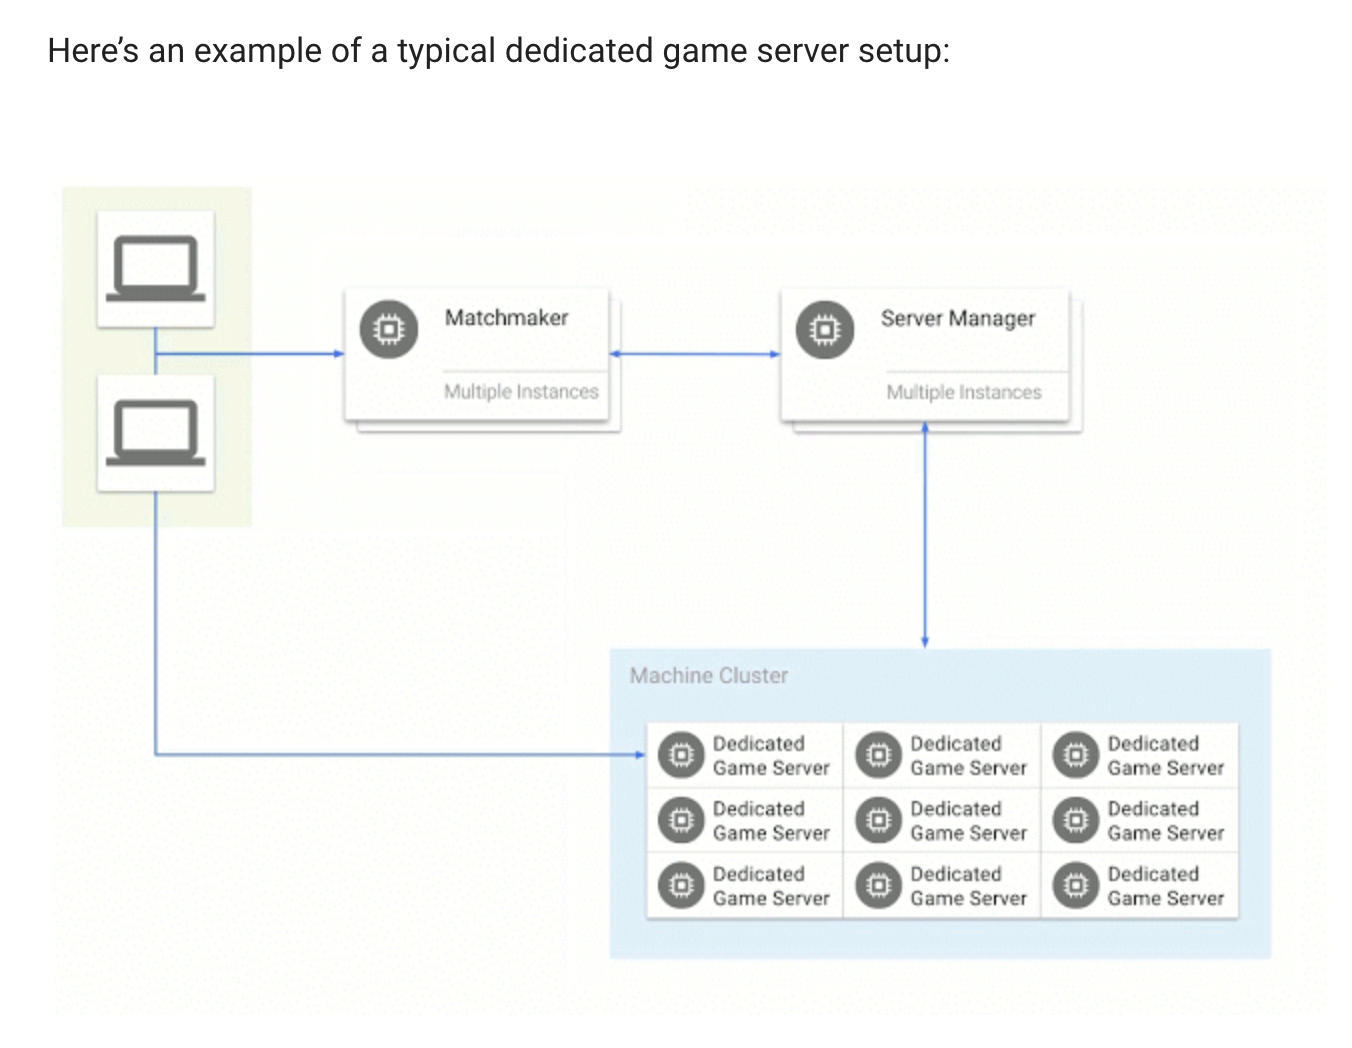Screen dimensions: 1352x1048
Task: Select the Server Manager chip icon
Action: coord(825,327)
